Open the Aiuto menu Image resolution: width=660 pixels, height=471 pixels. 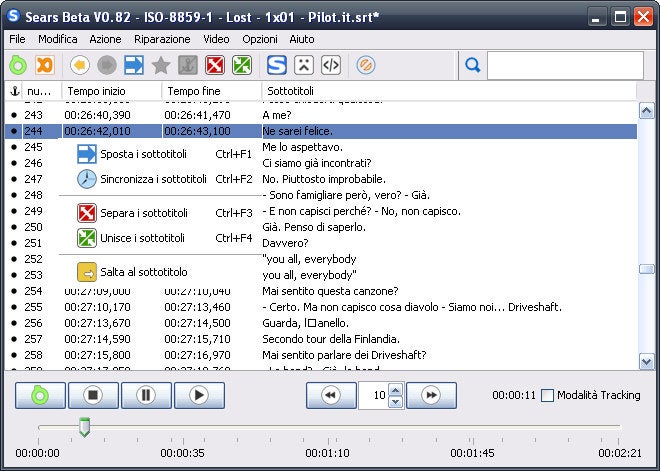[x=302, y=39]
